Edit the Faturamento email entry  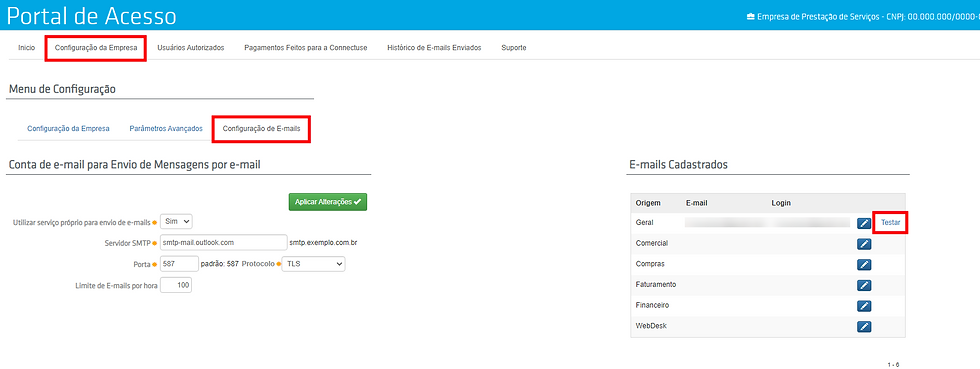(864, 285)
